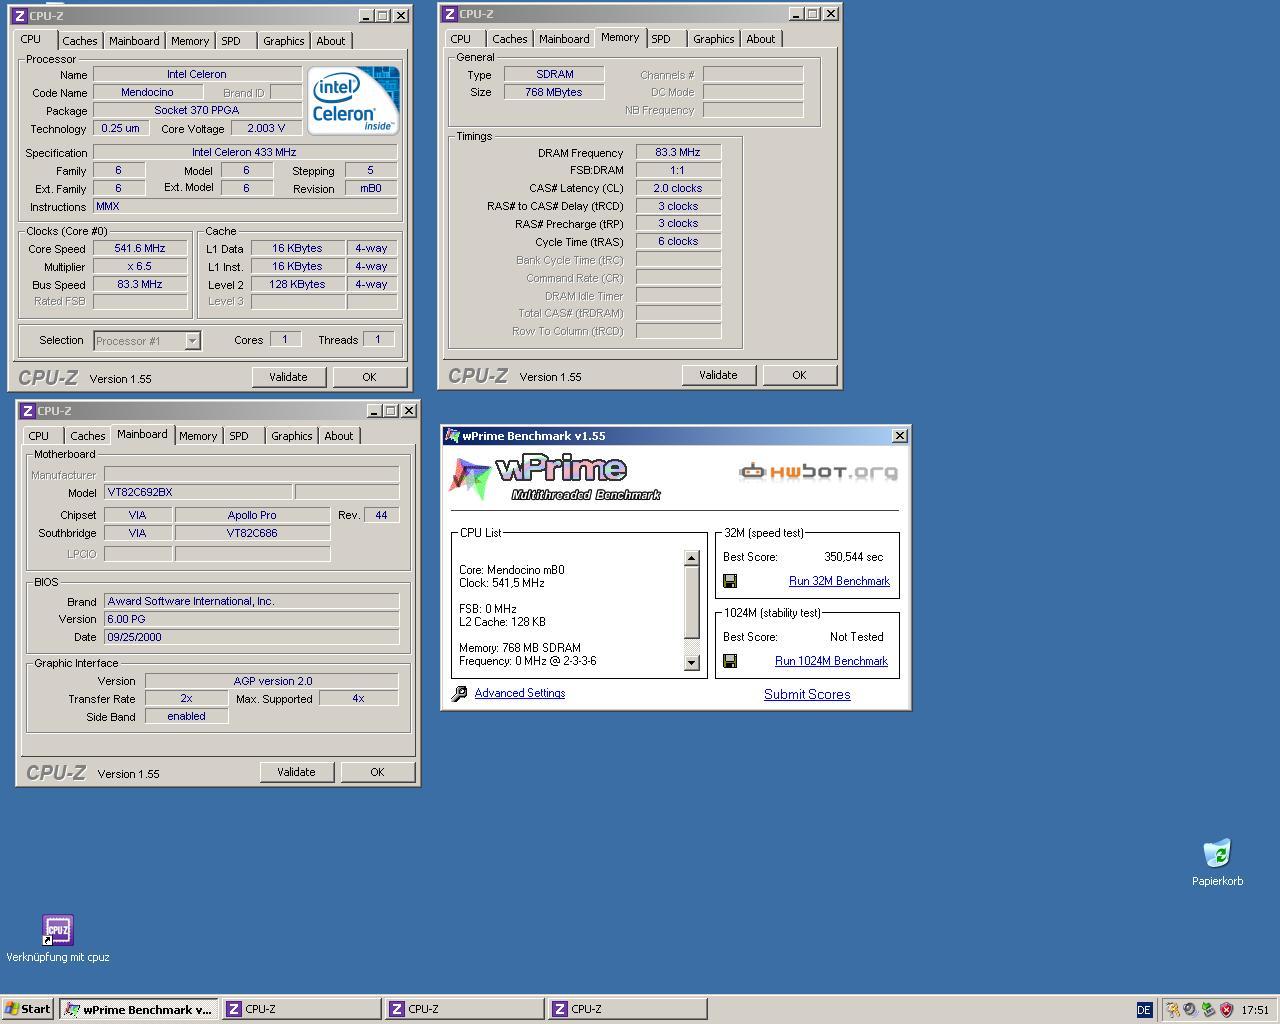Open About tab in the Mainboard CPU-Z window
This screenshot has height=1024, width=1280.
coord(339,436)
